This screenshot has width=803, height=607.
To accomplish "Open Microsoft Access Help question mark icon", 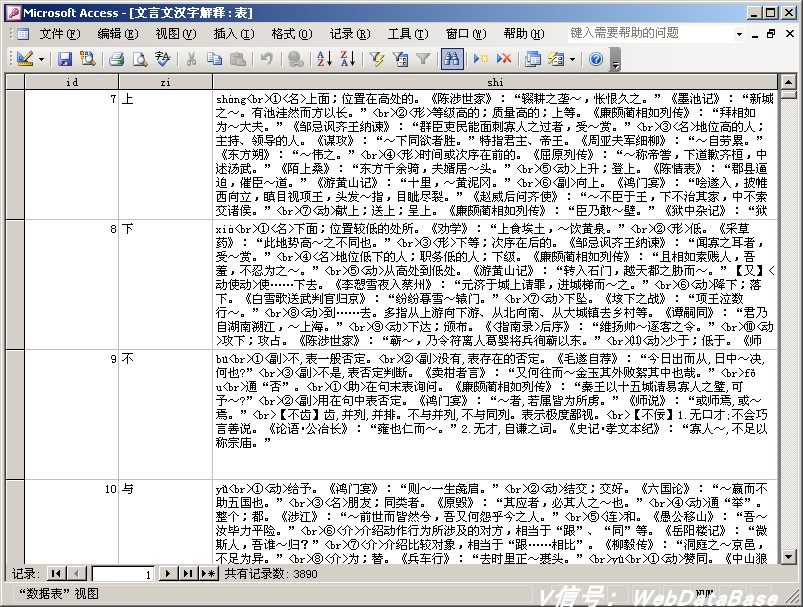I will (x=596, y=59).
